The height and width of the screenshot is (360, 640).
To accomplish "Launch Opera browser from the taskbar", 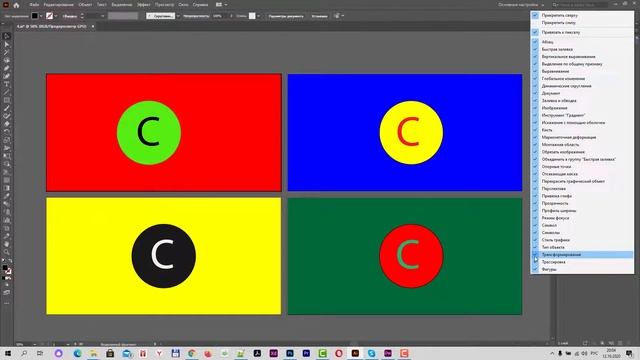I will (339, 353).
